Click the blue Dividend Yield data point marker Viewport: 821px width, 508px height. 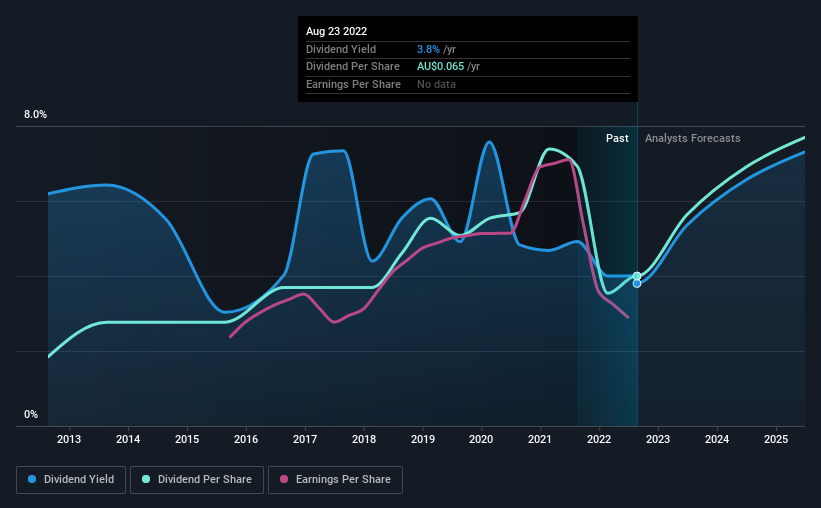point(637,283)
